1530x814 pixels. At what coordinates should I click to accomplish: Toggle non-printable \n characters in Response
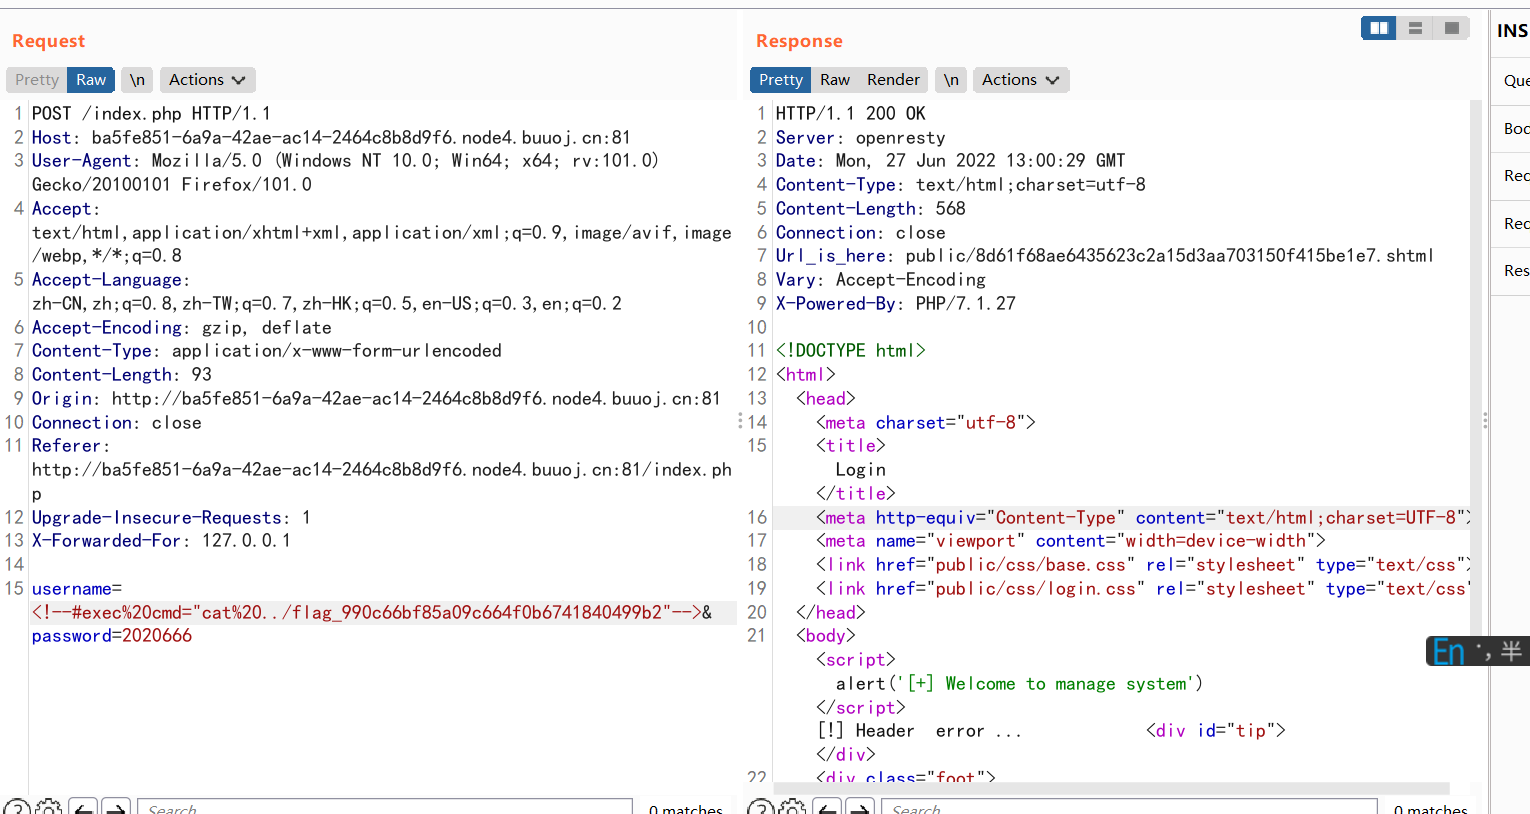pos(951,80)
